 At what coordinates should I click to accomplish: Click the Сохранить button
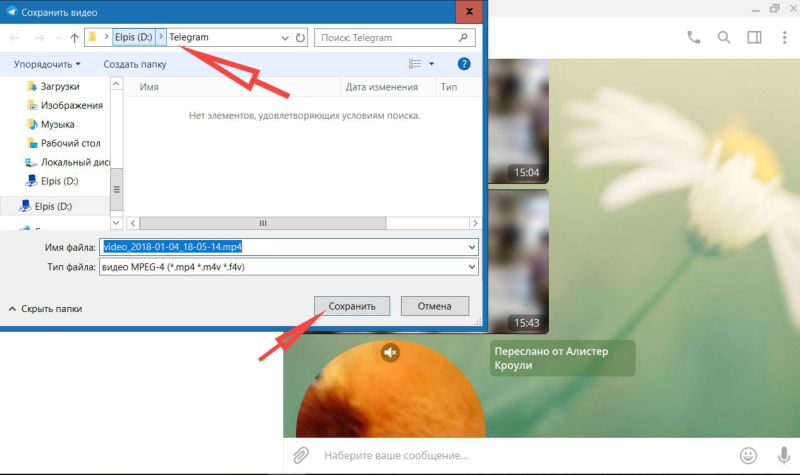point(352,306)
